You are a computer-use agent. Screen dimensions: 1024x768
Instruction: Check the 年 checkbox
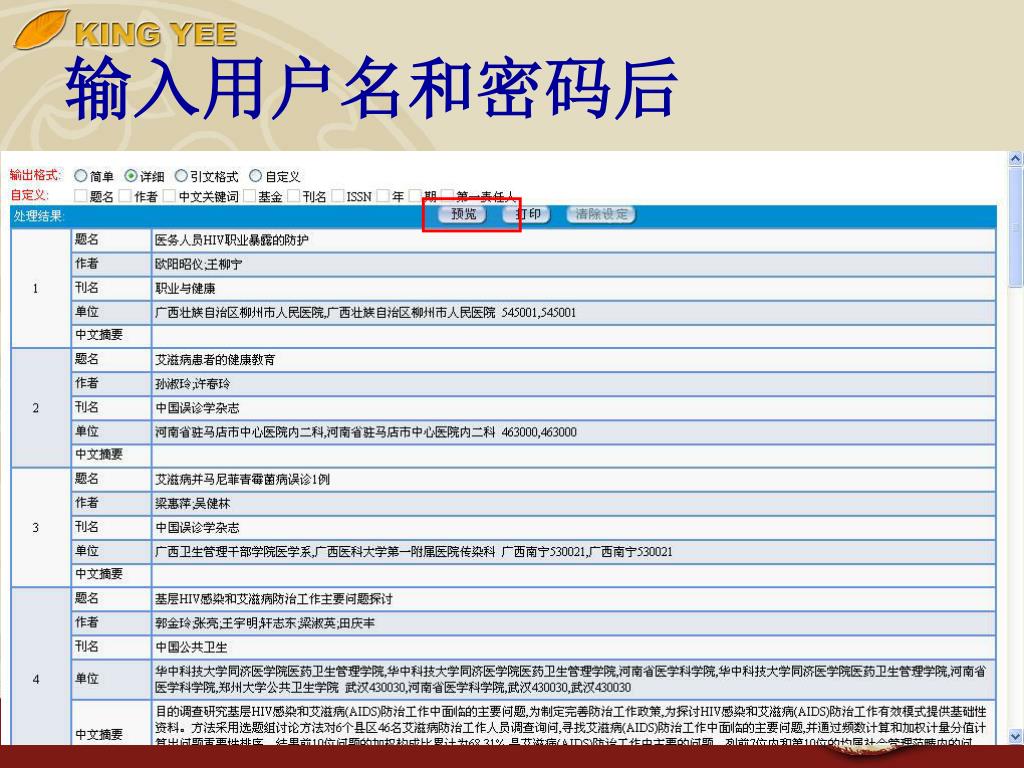coord(383,196)
